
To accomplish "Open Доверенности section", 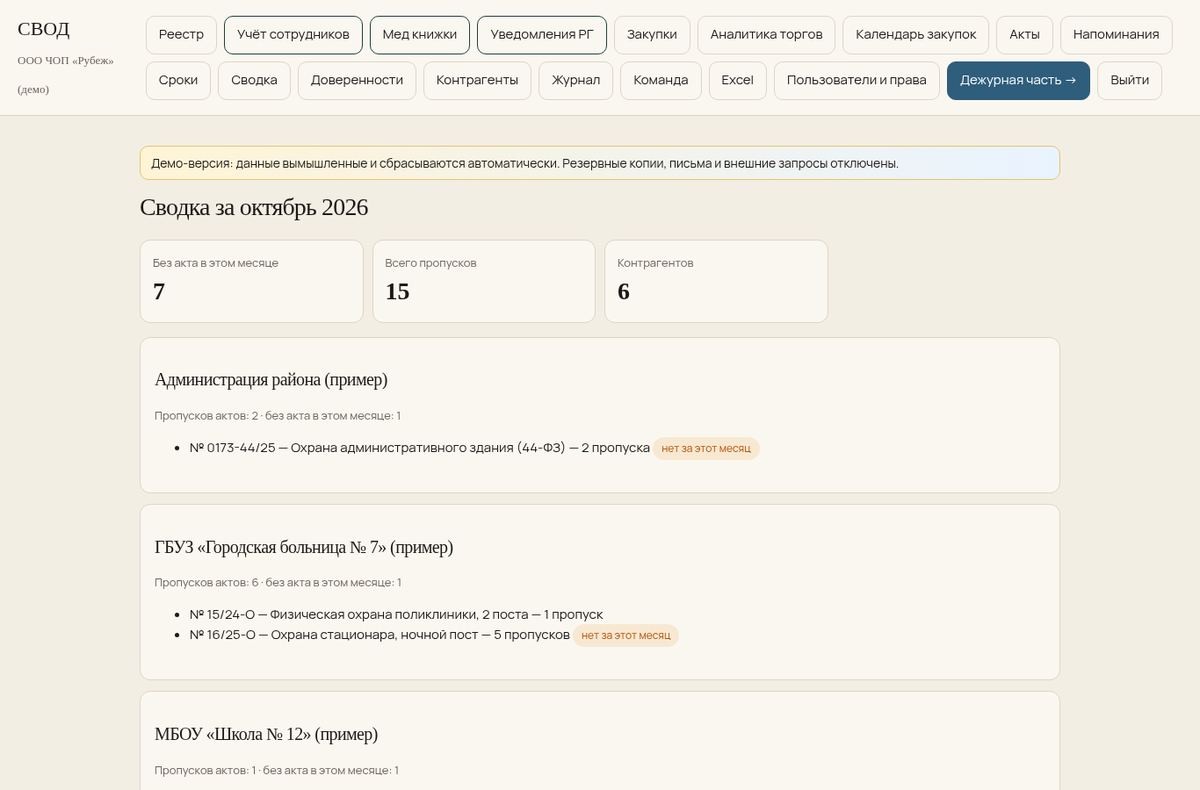I will point(357,80).
